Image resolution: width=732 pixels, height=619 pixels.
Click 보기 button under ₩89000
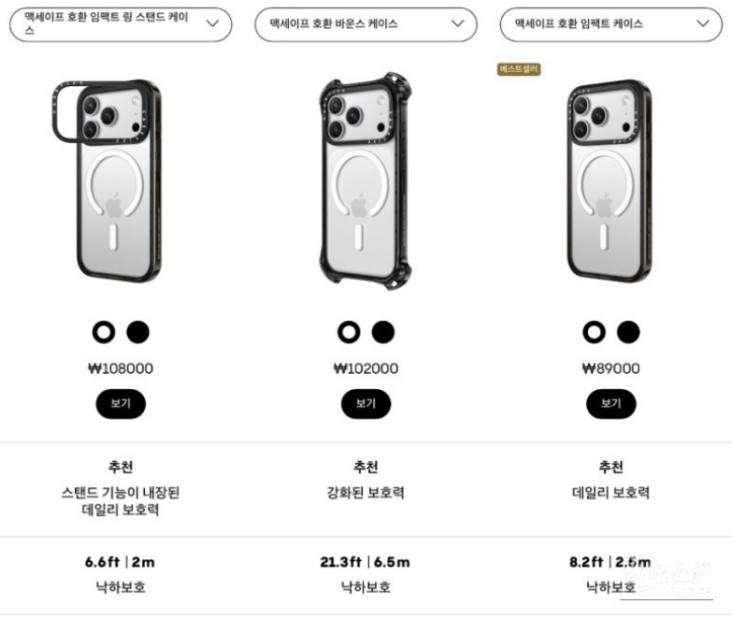(611, 403)
